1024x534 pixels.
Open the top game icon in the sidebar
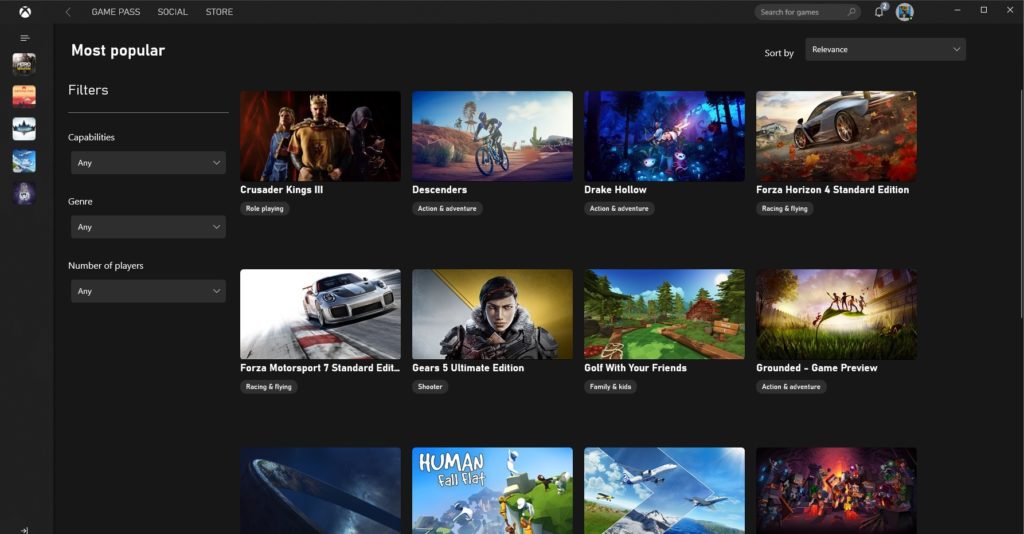coord(24,64)
